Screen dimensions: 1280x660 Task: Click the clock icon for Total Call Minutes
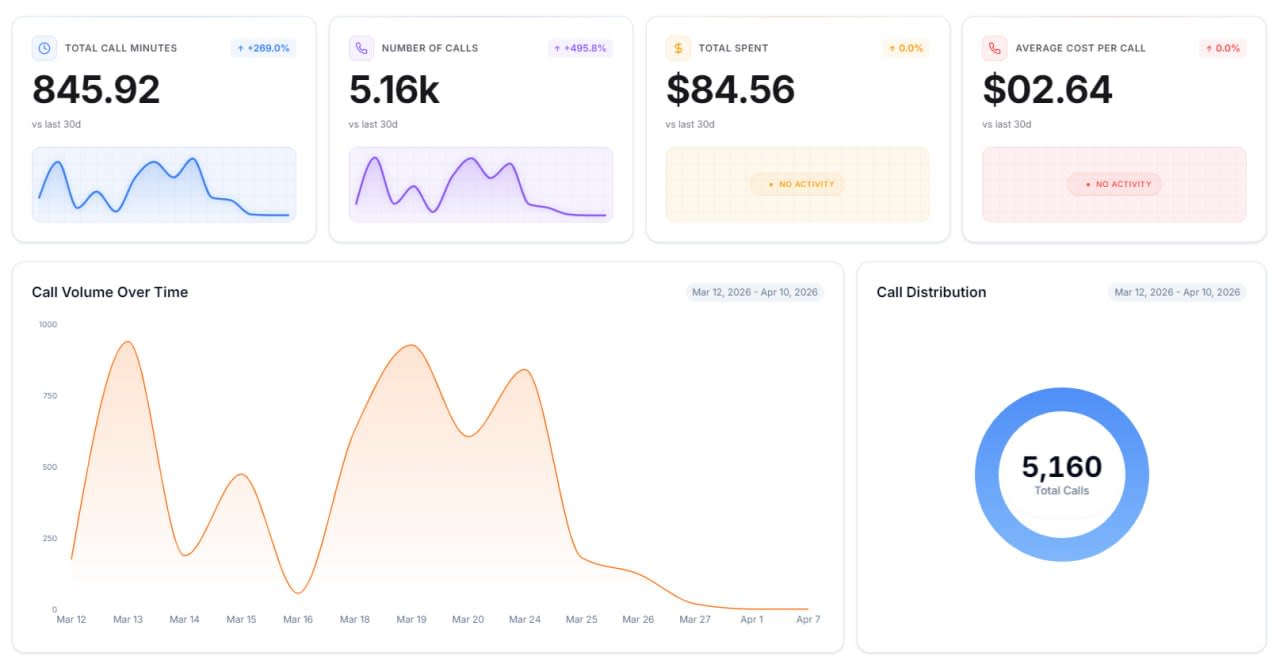(x=44, y=48)
